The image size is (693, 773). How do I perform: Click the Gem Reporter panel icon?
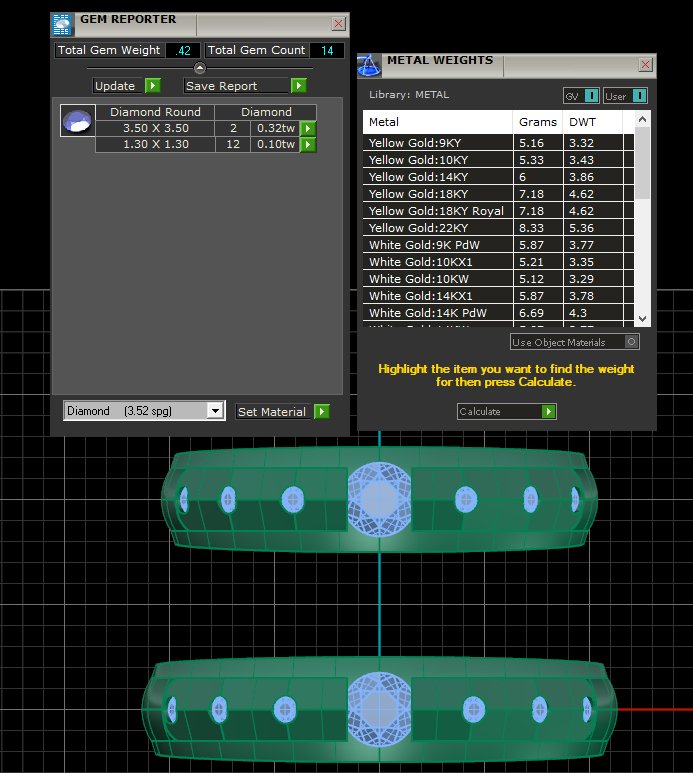[62, 25]
